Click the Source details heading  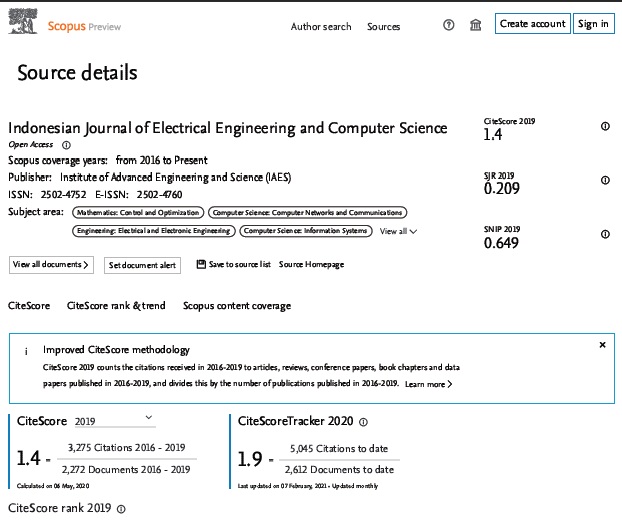point(77,73)
